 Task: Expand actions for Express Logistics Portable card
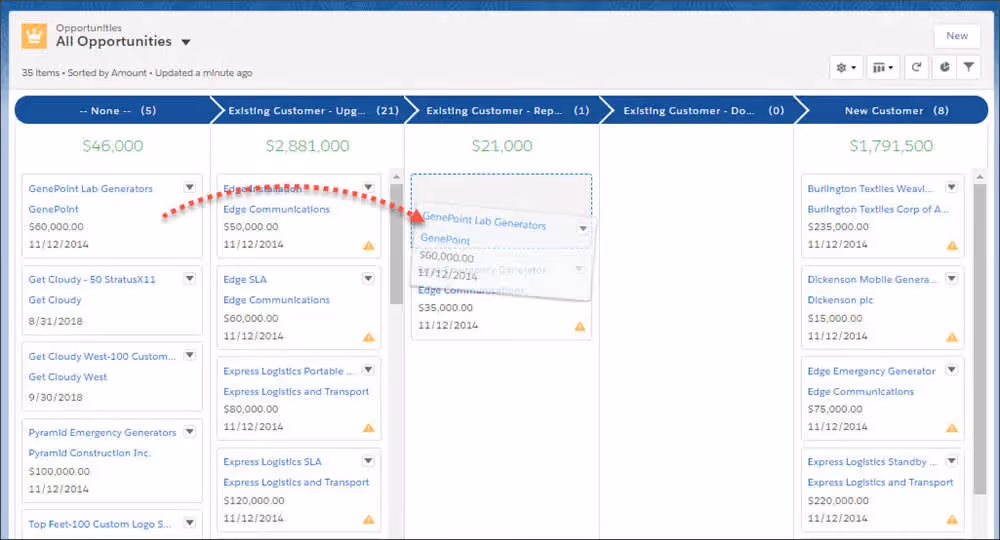[368, 370]
